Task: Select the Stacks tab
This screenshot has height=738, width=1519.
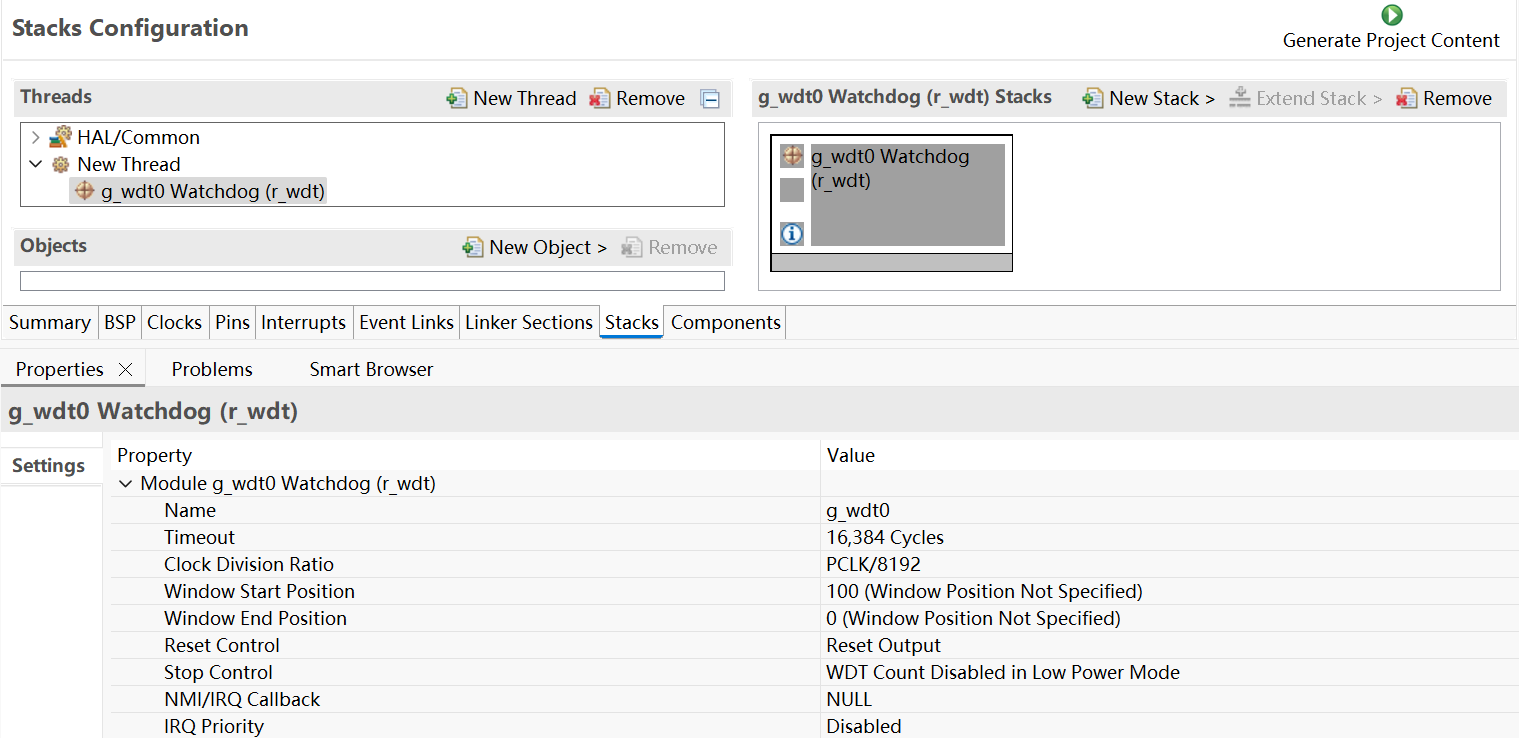Action: click(632, 323)
